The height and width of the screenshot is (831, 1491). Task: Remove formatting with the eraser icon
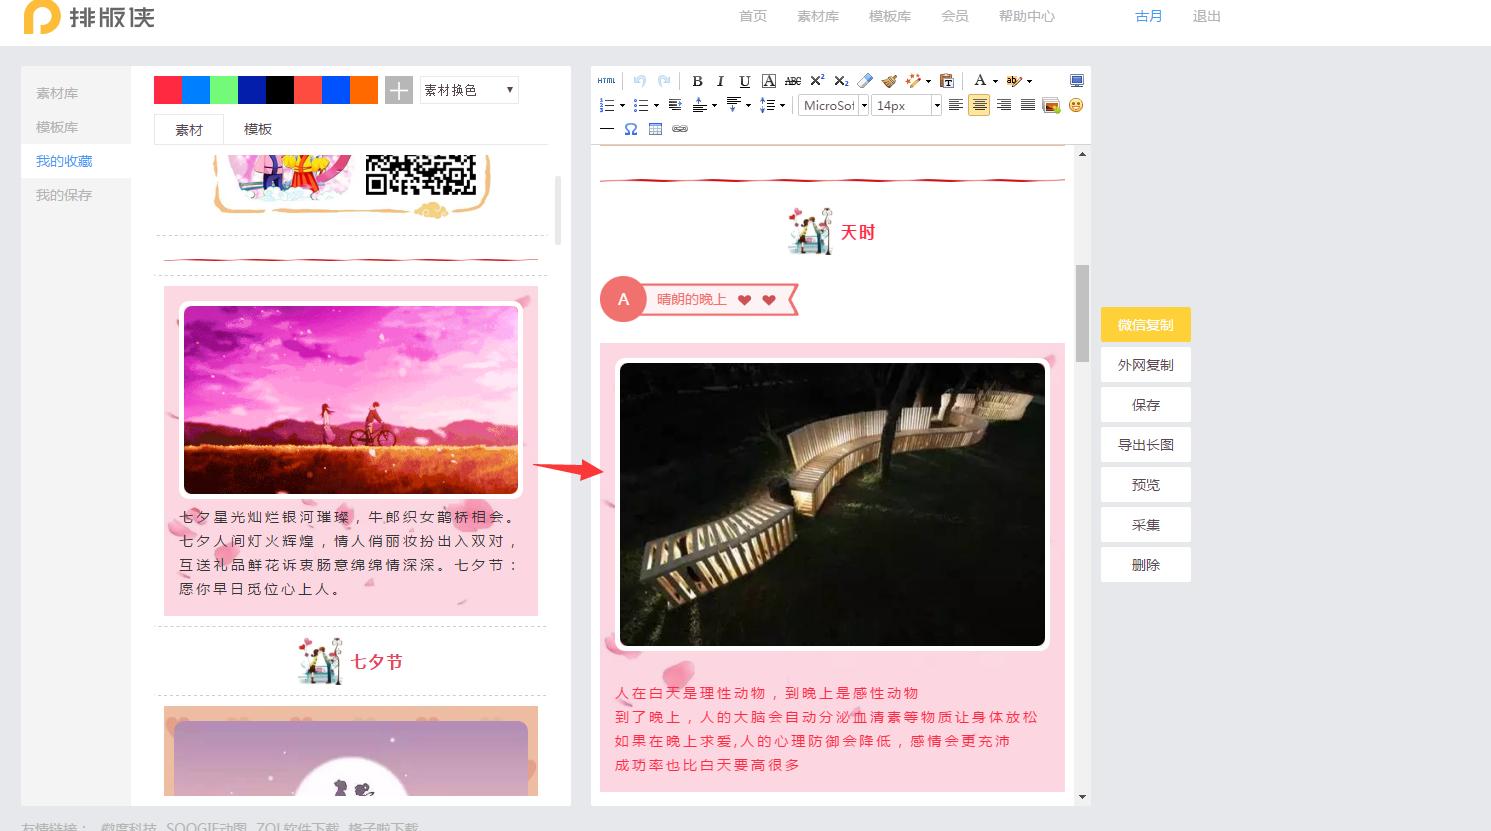click(x=866, y=81)
